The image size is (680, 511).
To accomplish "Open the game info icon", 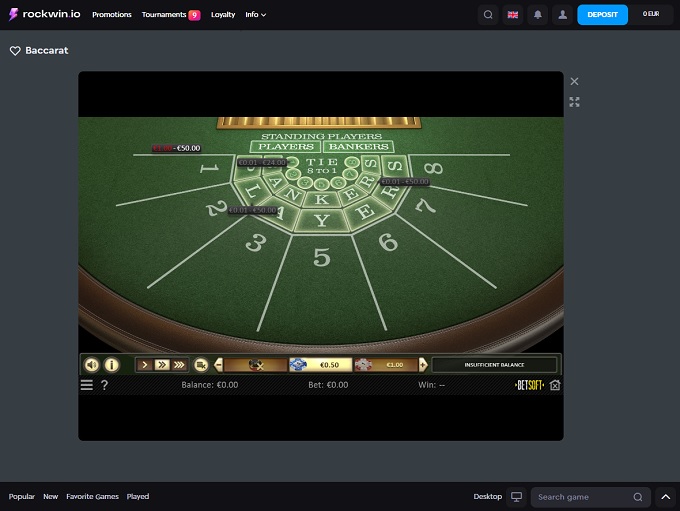I will (112, 365).
